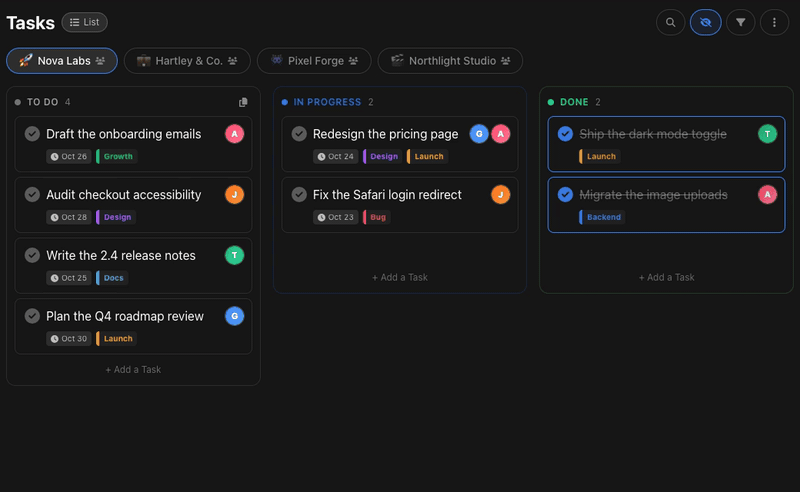Open Fix the Safari login redirect title
The image size is (800, 492).
387,194
